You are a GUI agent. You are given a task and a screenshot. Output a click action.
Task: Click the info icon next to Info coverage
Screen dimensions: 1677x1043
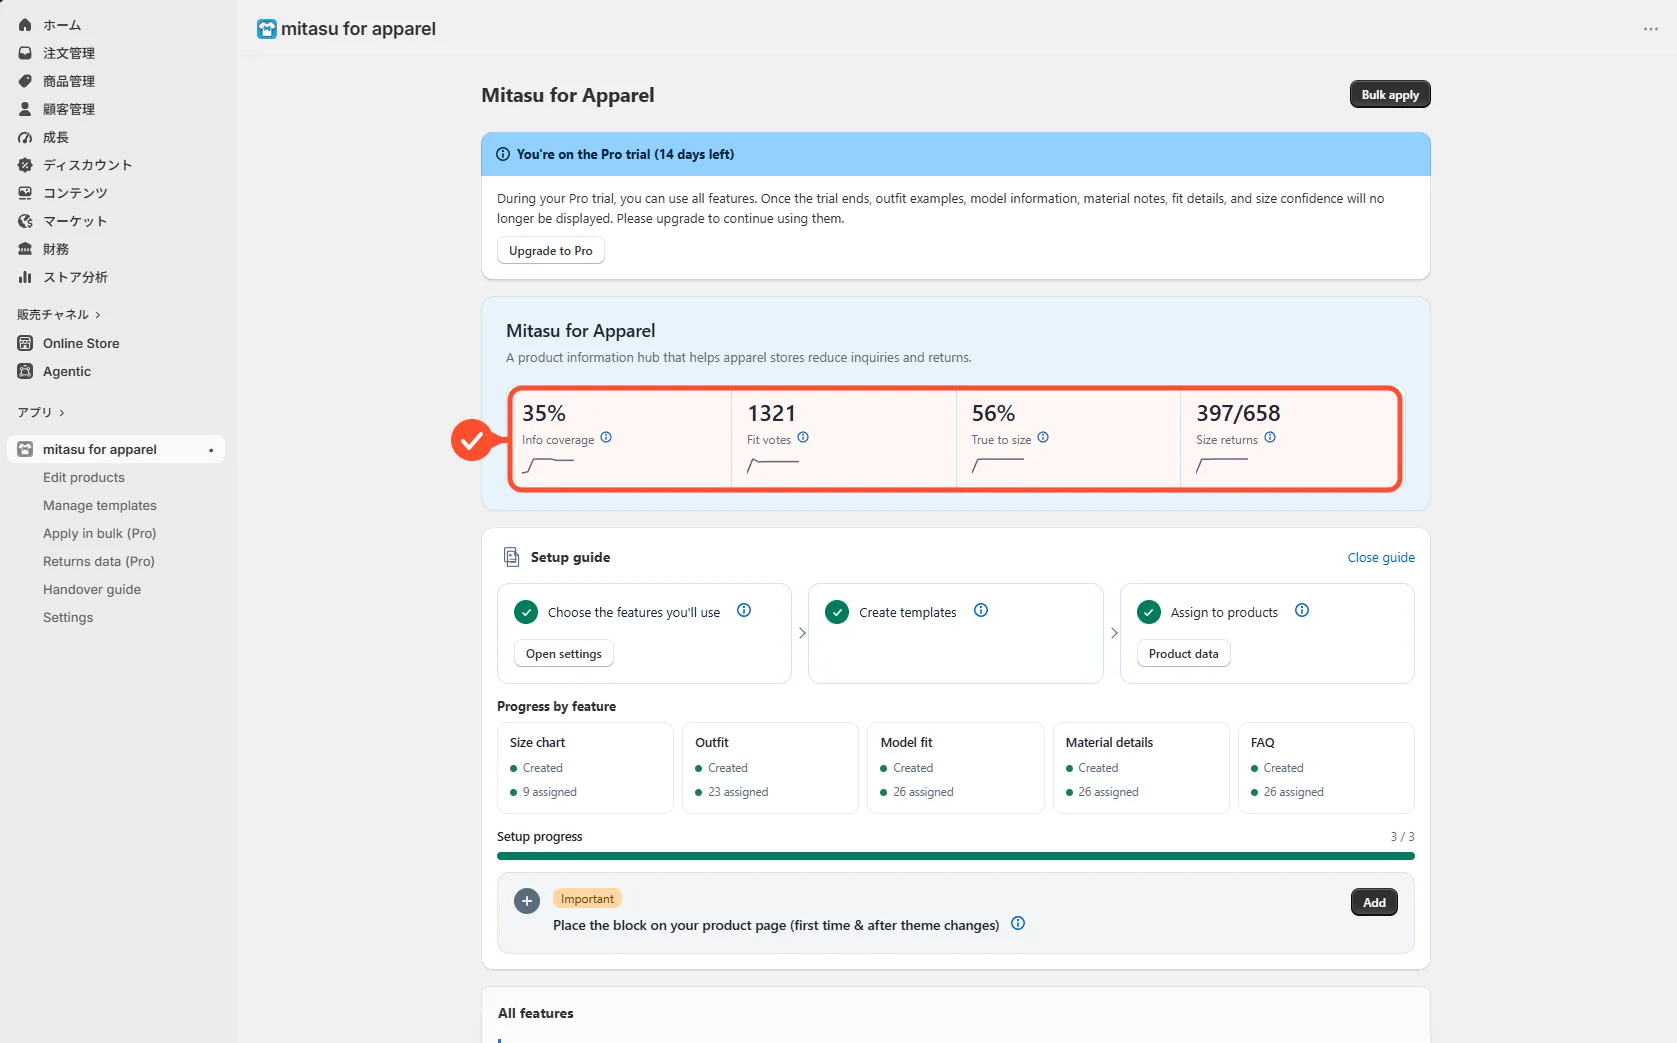point(606,438)
